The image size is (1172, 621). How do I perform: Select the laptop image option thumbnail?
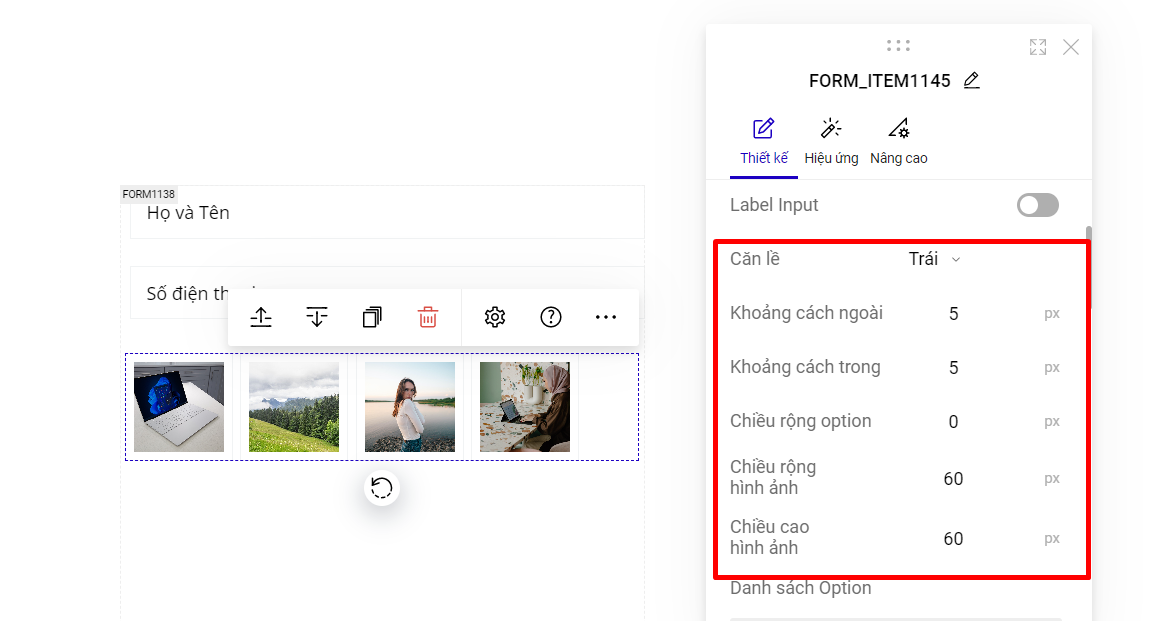point(179,407)
